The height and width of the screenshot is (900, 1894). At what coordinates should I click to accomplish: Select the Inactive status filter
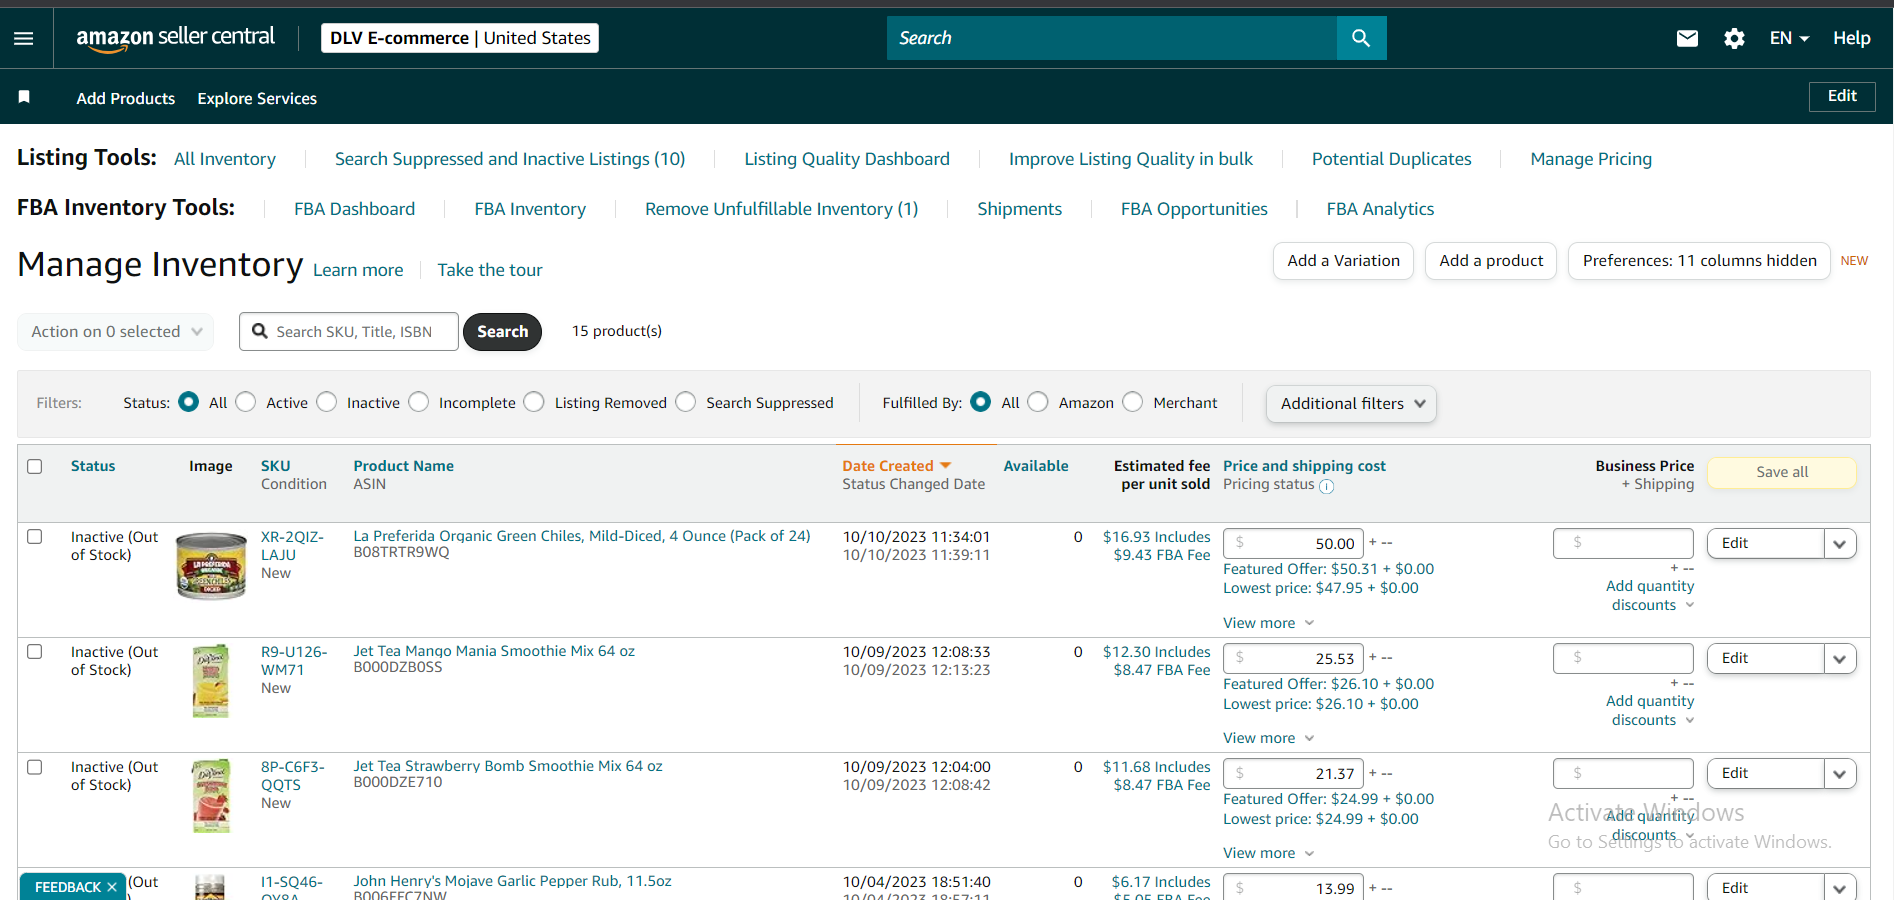point(326,402)
